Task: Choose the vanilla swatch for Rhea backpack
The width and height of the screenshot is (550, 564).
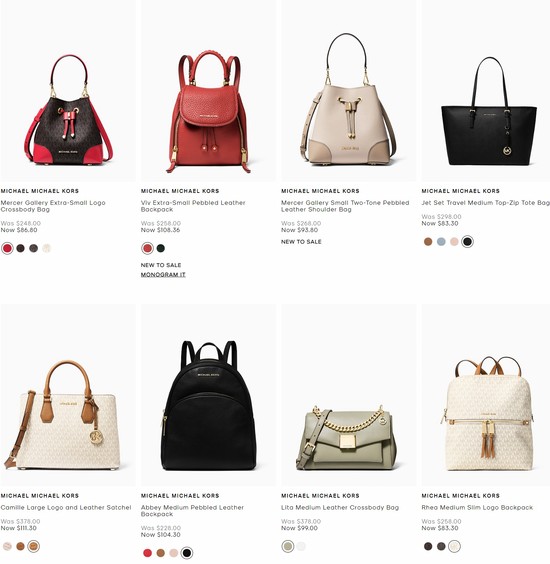Action: [x=454, y=546]
